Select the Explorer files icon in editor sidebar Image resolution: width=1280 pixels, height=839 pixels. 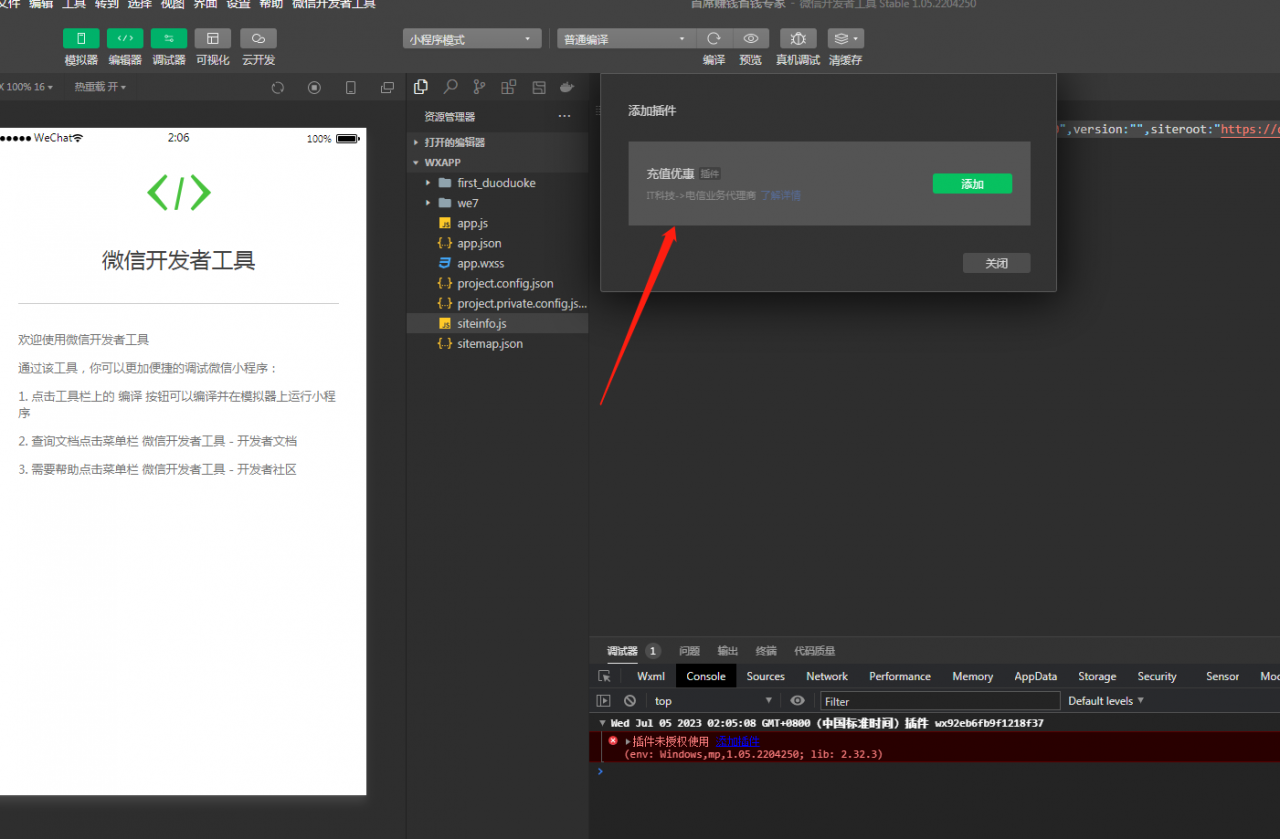click(421, 87)
